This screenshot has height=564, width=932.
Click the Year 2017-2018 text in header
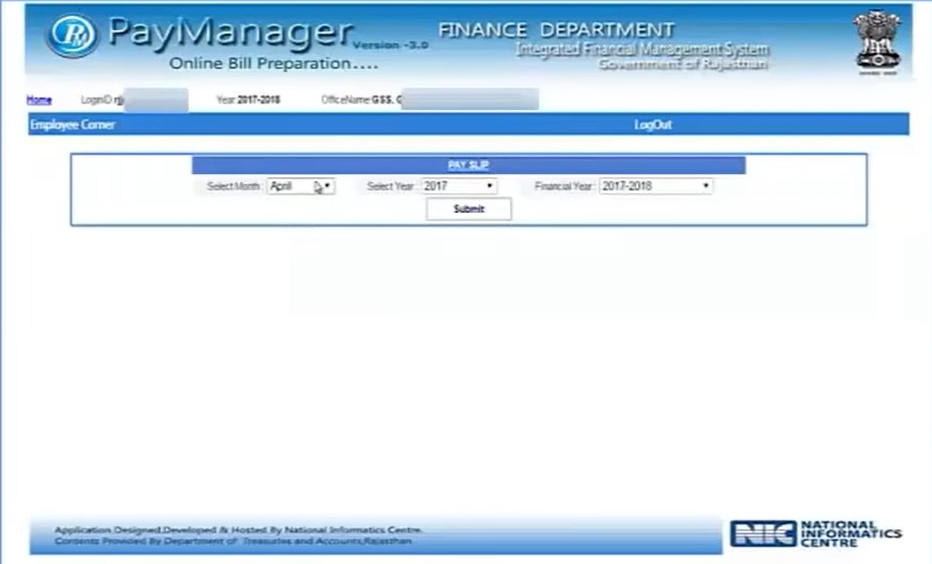point(248,100)
